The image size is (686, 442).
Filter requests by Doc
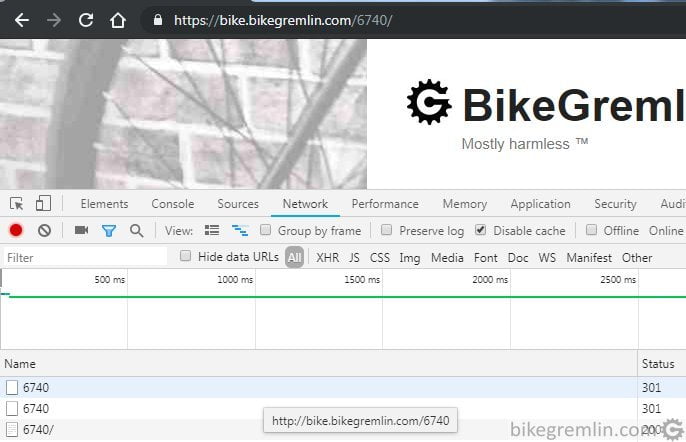click(518, 257)
